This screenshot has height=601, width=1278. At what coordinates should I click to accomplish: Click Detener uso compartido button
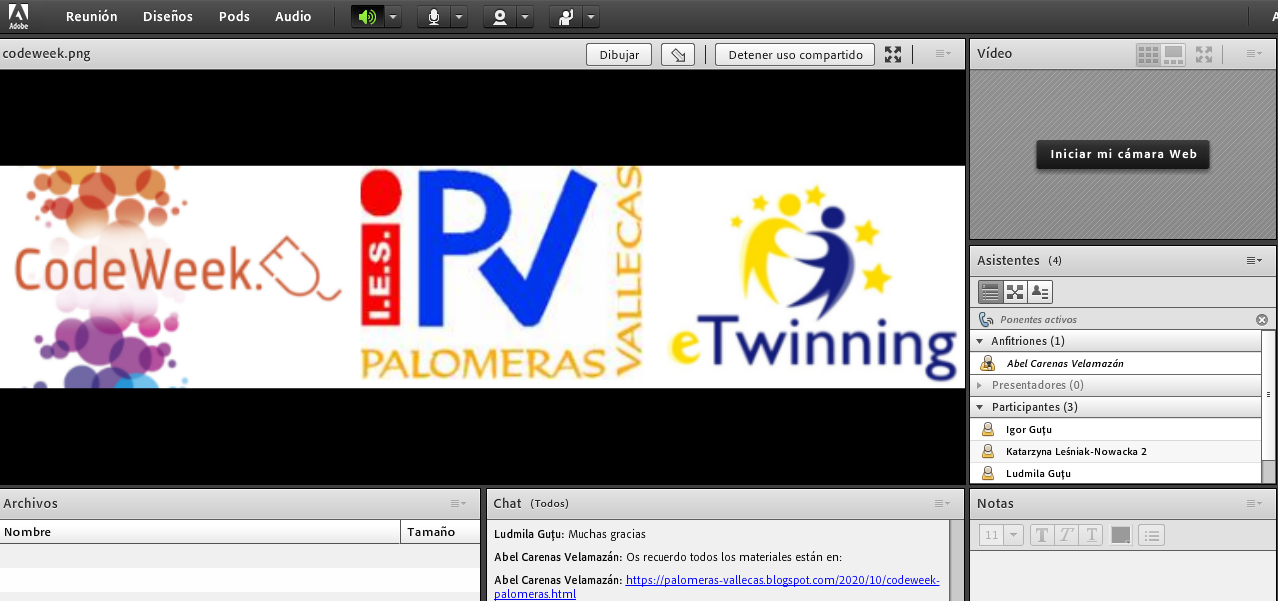click(795, 55)
